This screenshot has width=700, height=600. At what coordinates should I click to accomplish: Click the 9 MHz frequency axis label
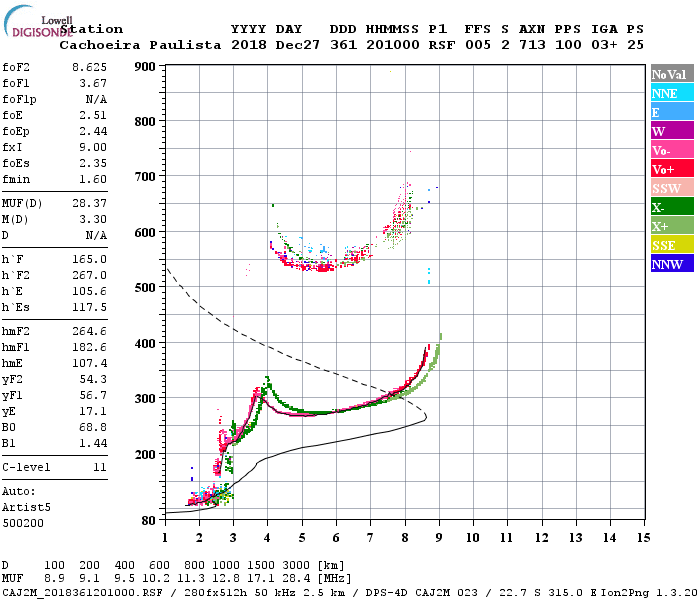pyautogui.click(x=439, y=538)
